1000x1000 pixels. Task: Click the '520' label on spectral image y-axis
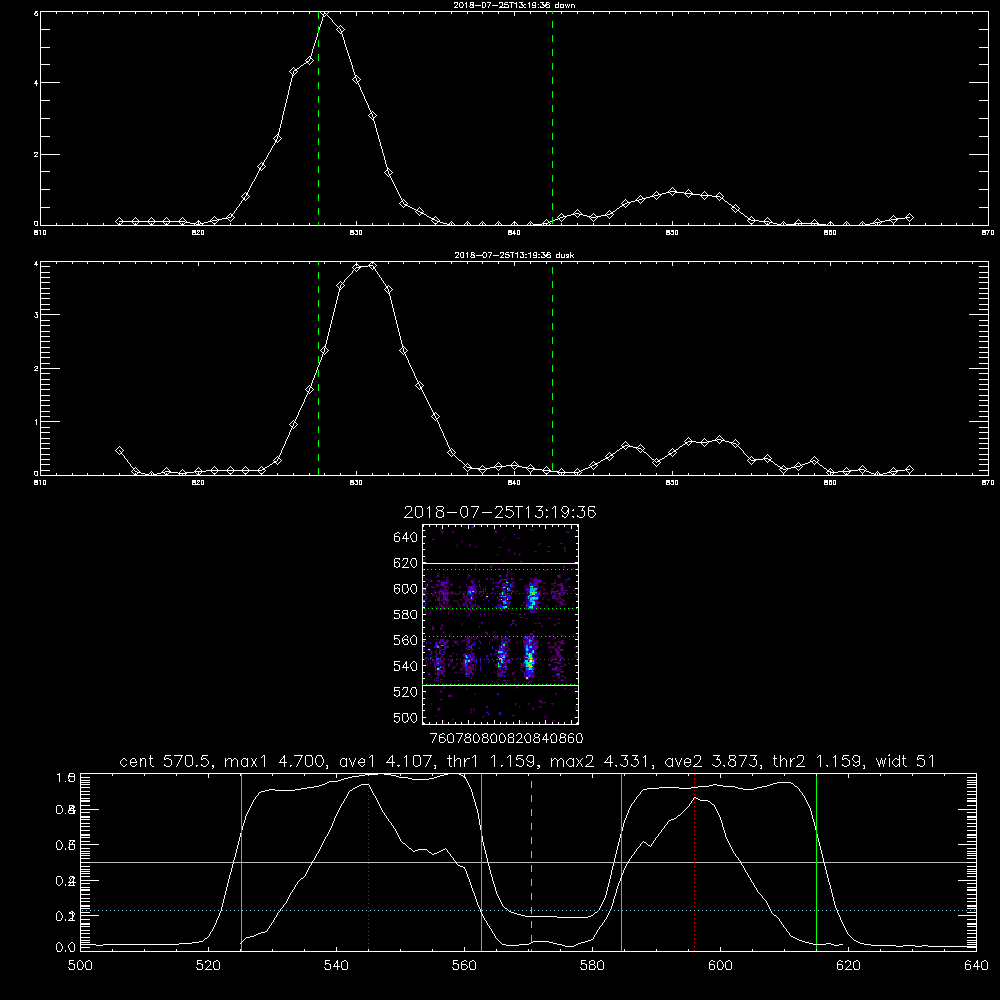click(x=406, y=692)
